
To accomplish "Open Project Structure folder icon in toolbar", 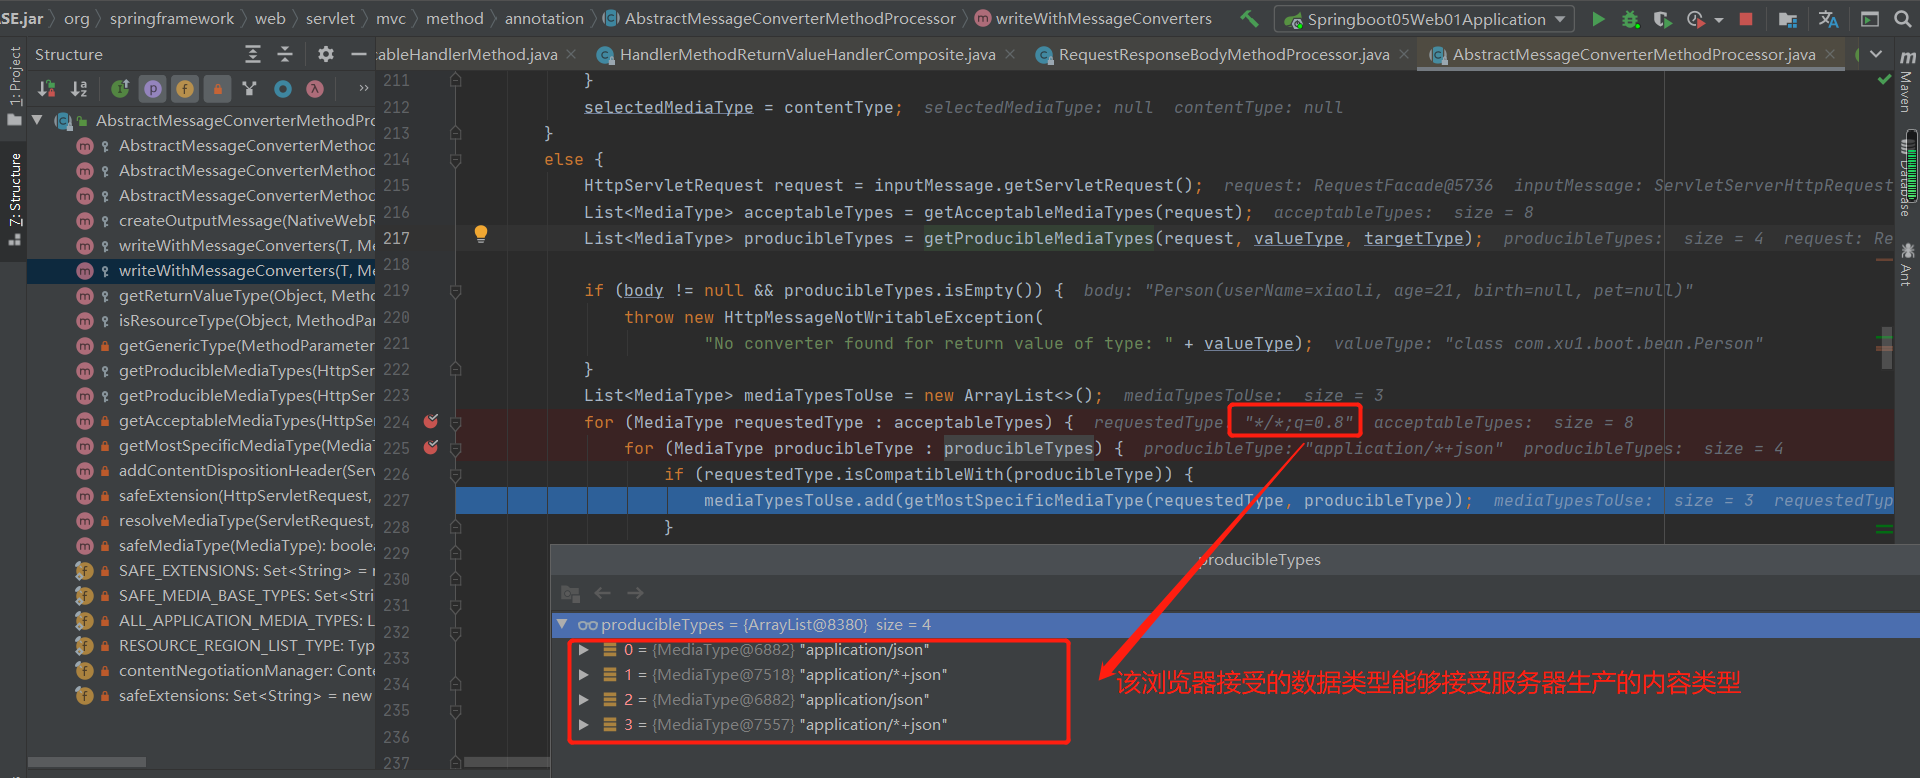I will point(1788,18).
